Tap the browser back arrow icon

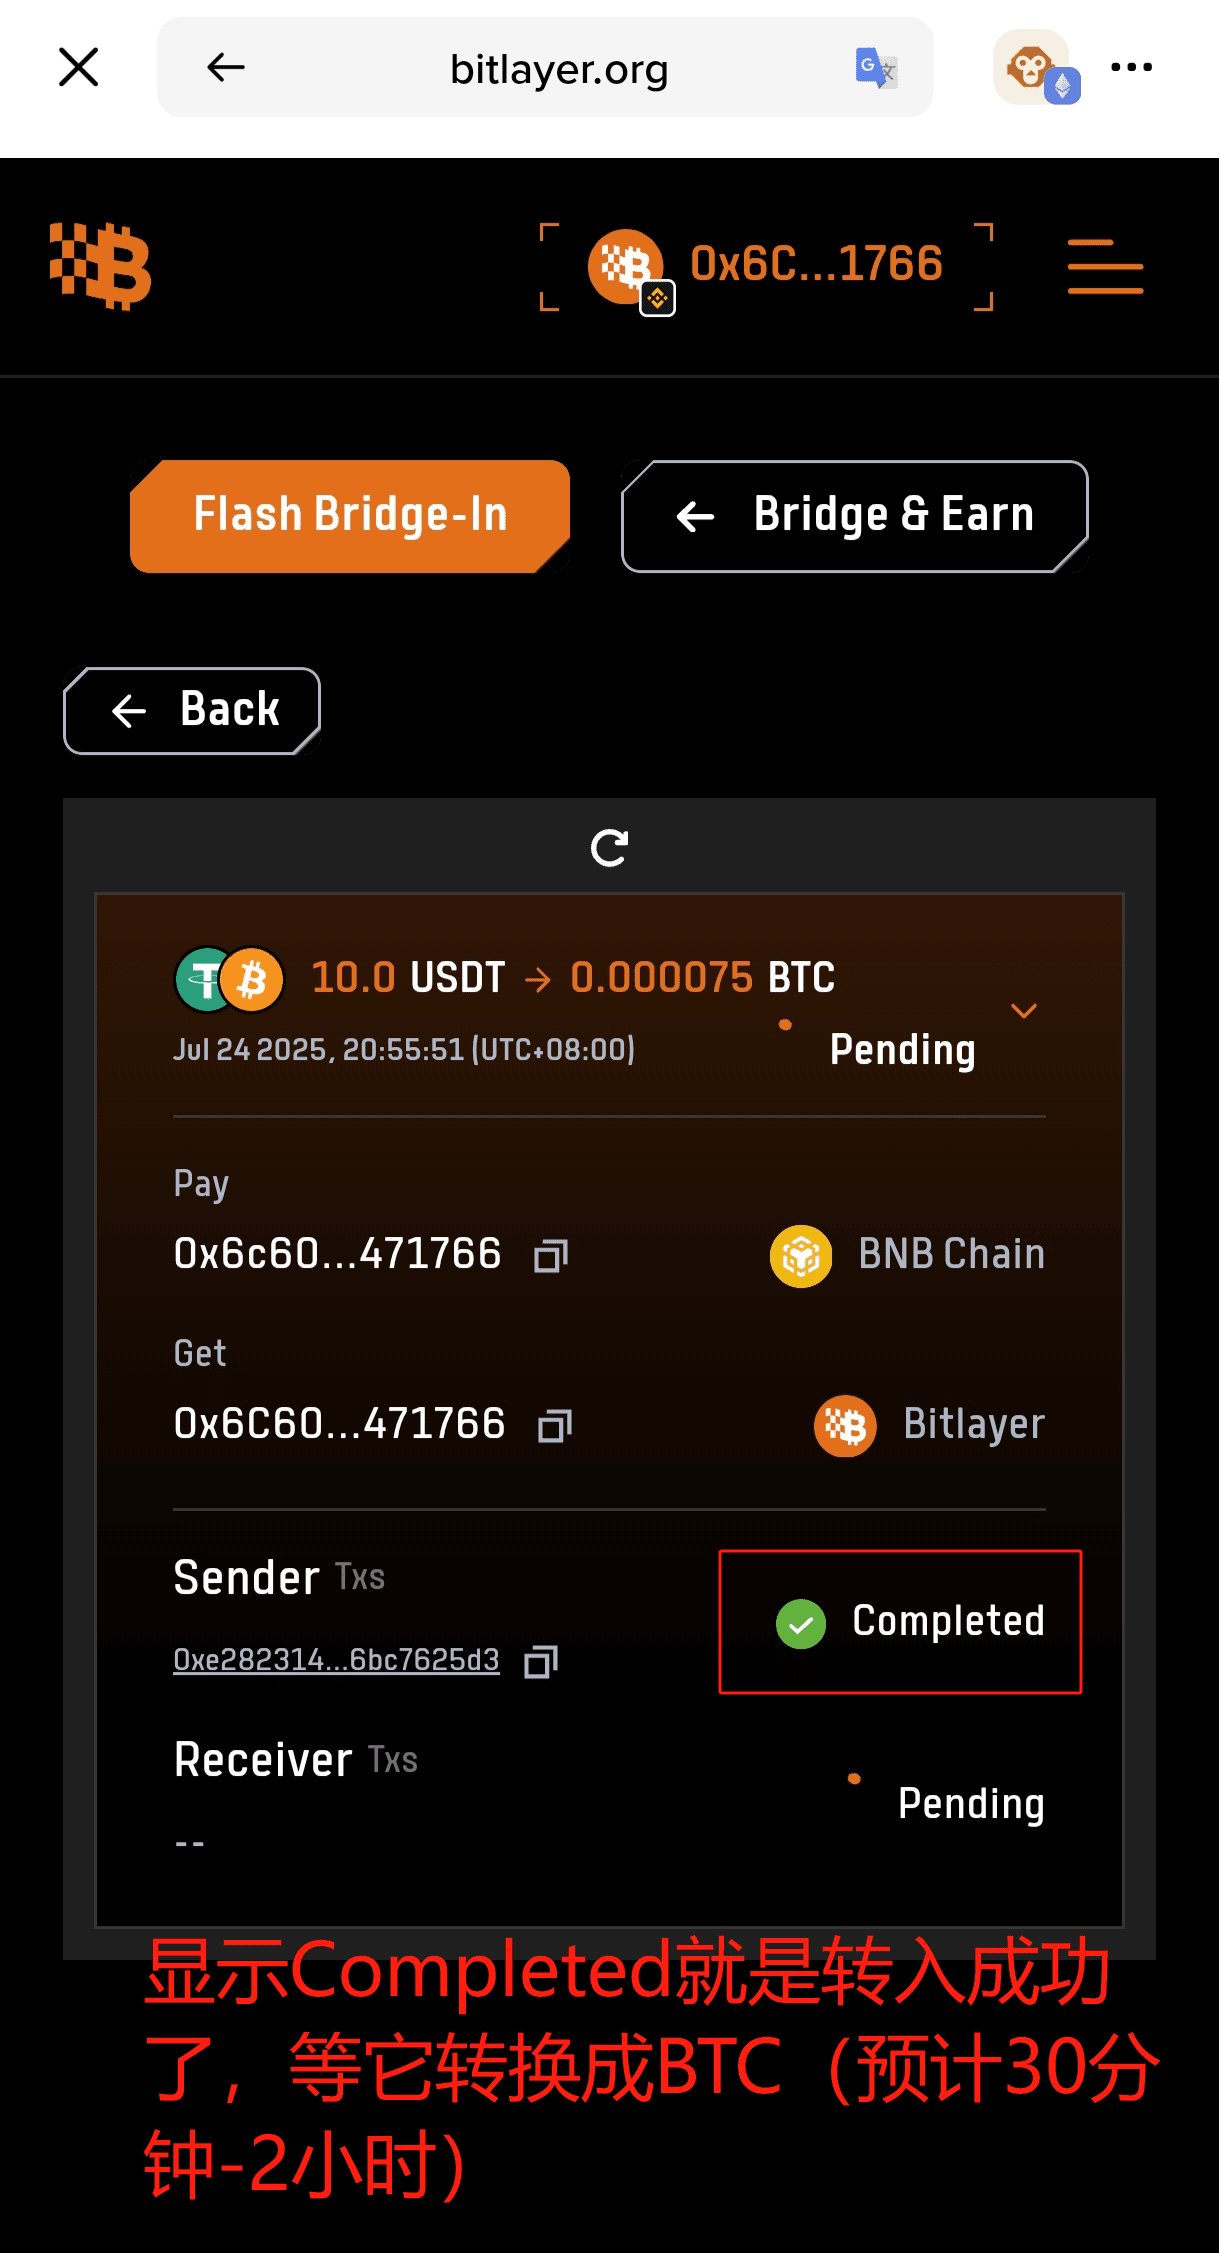coord(226,67)
